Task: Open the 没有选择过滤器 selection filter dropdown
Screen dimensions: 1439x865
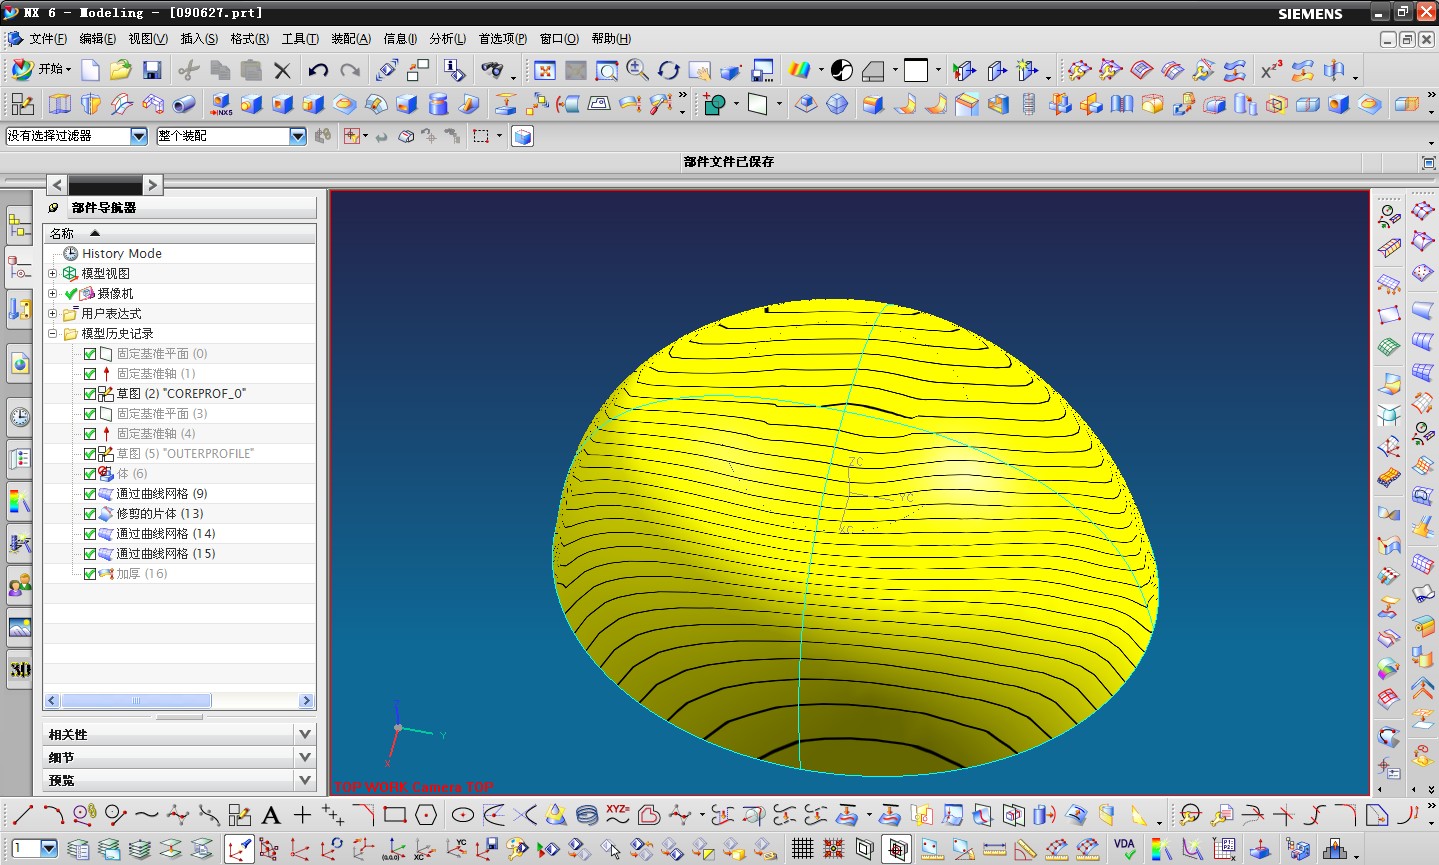Action: (139, 136)
